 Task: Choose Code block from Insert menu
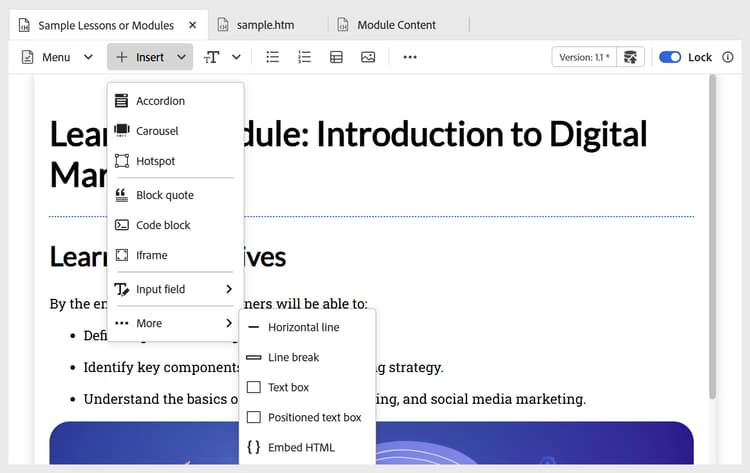176,225
